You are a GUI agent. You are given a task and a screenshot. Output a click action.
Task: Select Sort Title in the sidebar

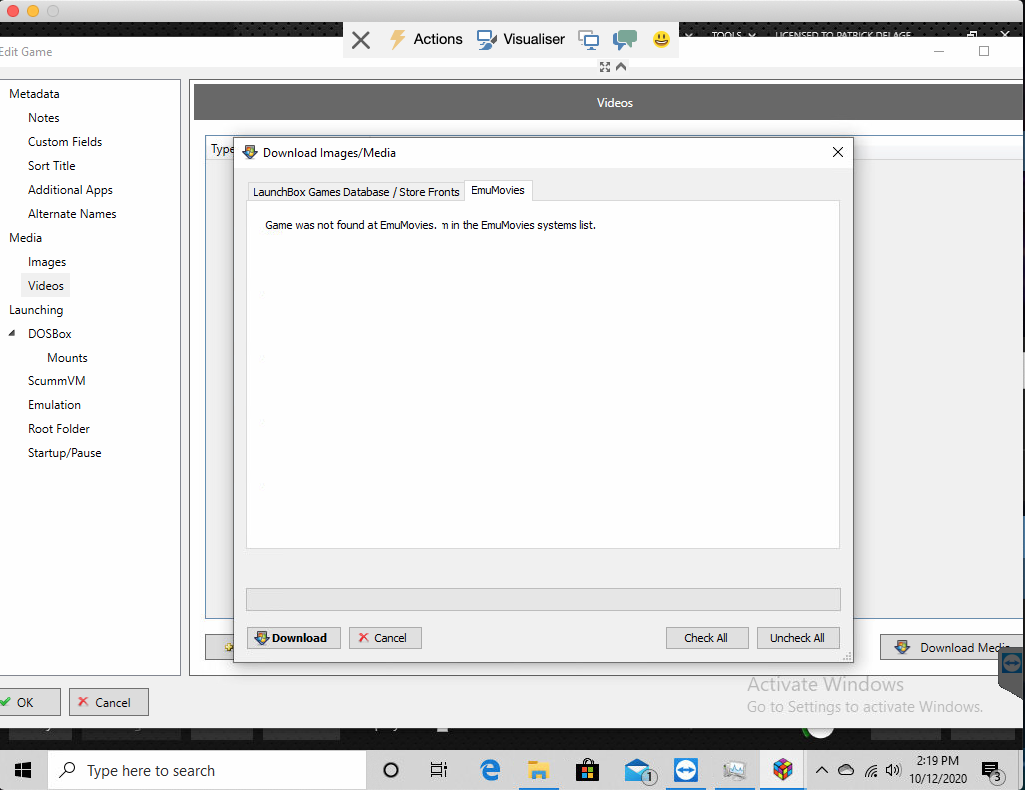pyautogui.click(x=52, y=166)
